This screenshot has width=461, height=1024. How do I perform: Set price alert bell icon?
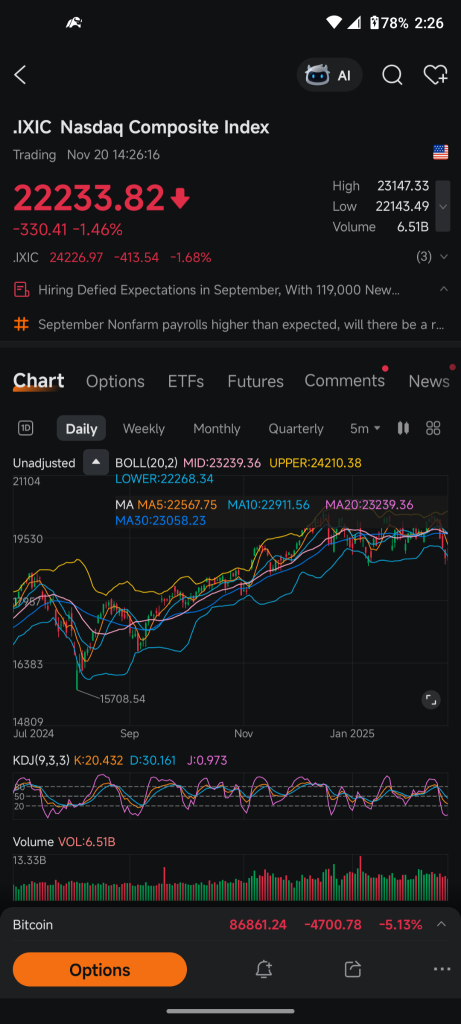263,969
